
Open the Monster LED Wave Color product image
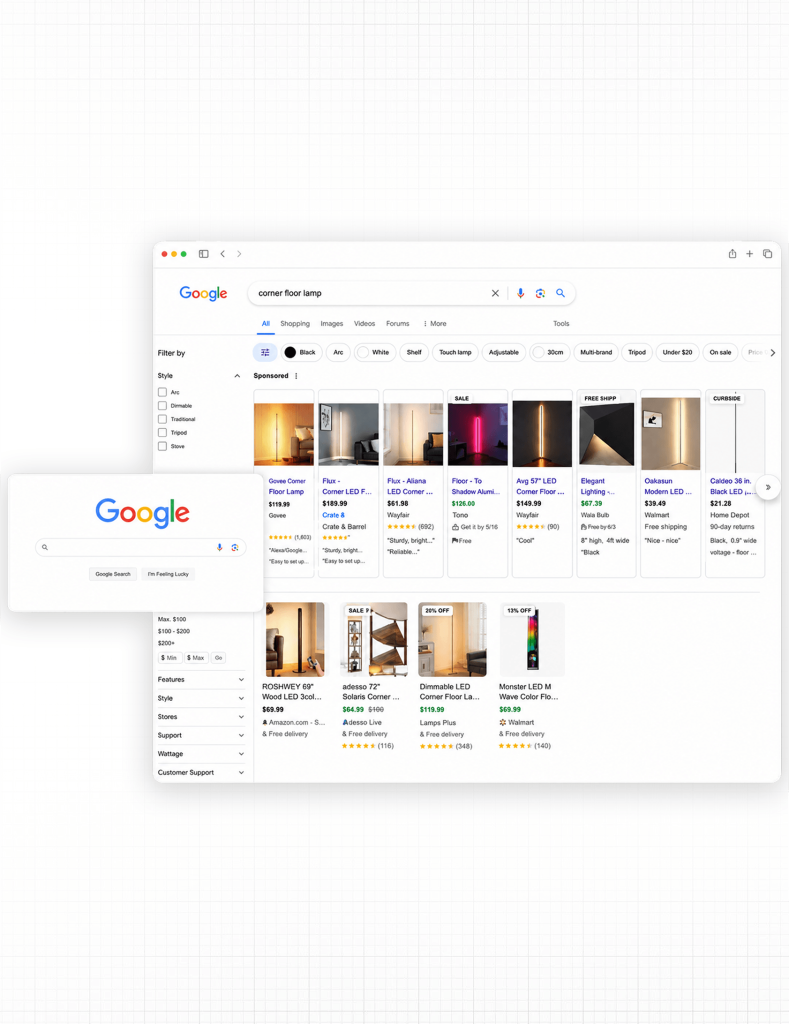[x=532, y=640]
